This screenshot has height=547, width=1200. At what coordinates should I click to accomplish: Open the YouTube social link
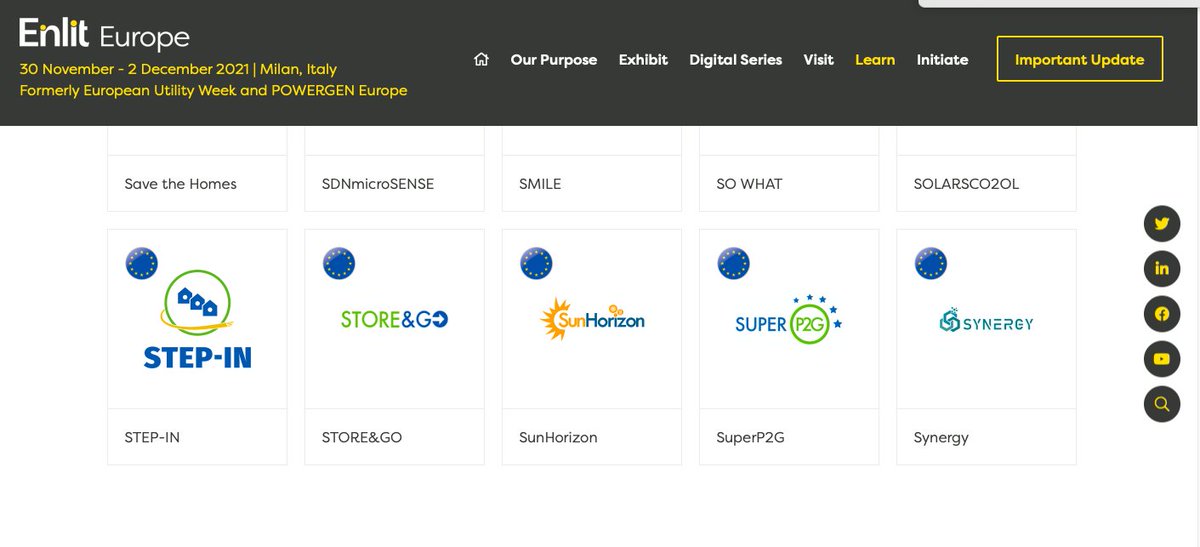[1162, 359]
